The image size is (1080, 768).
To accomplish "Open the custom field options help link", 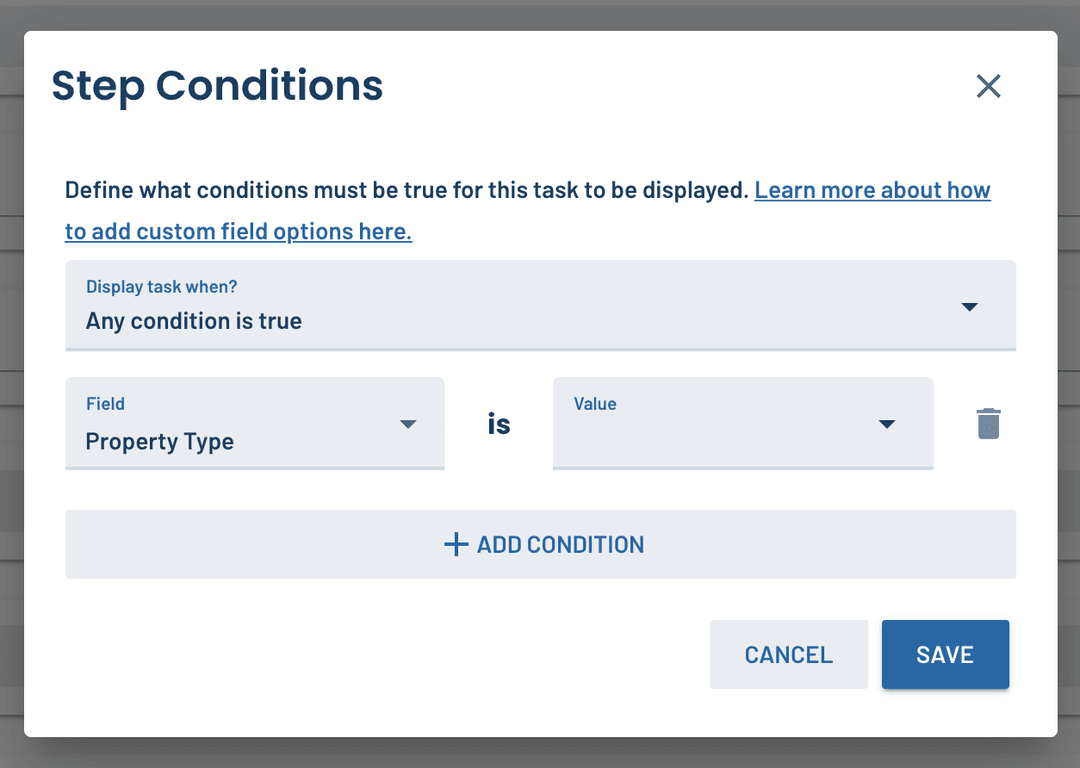I will point(870,190).
